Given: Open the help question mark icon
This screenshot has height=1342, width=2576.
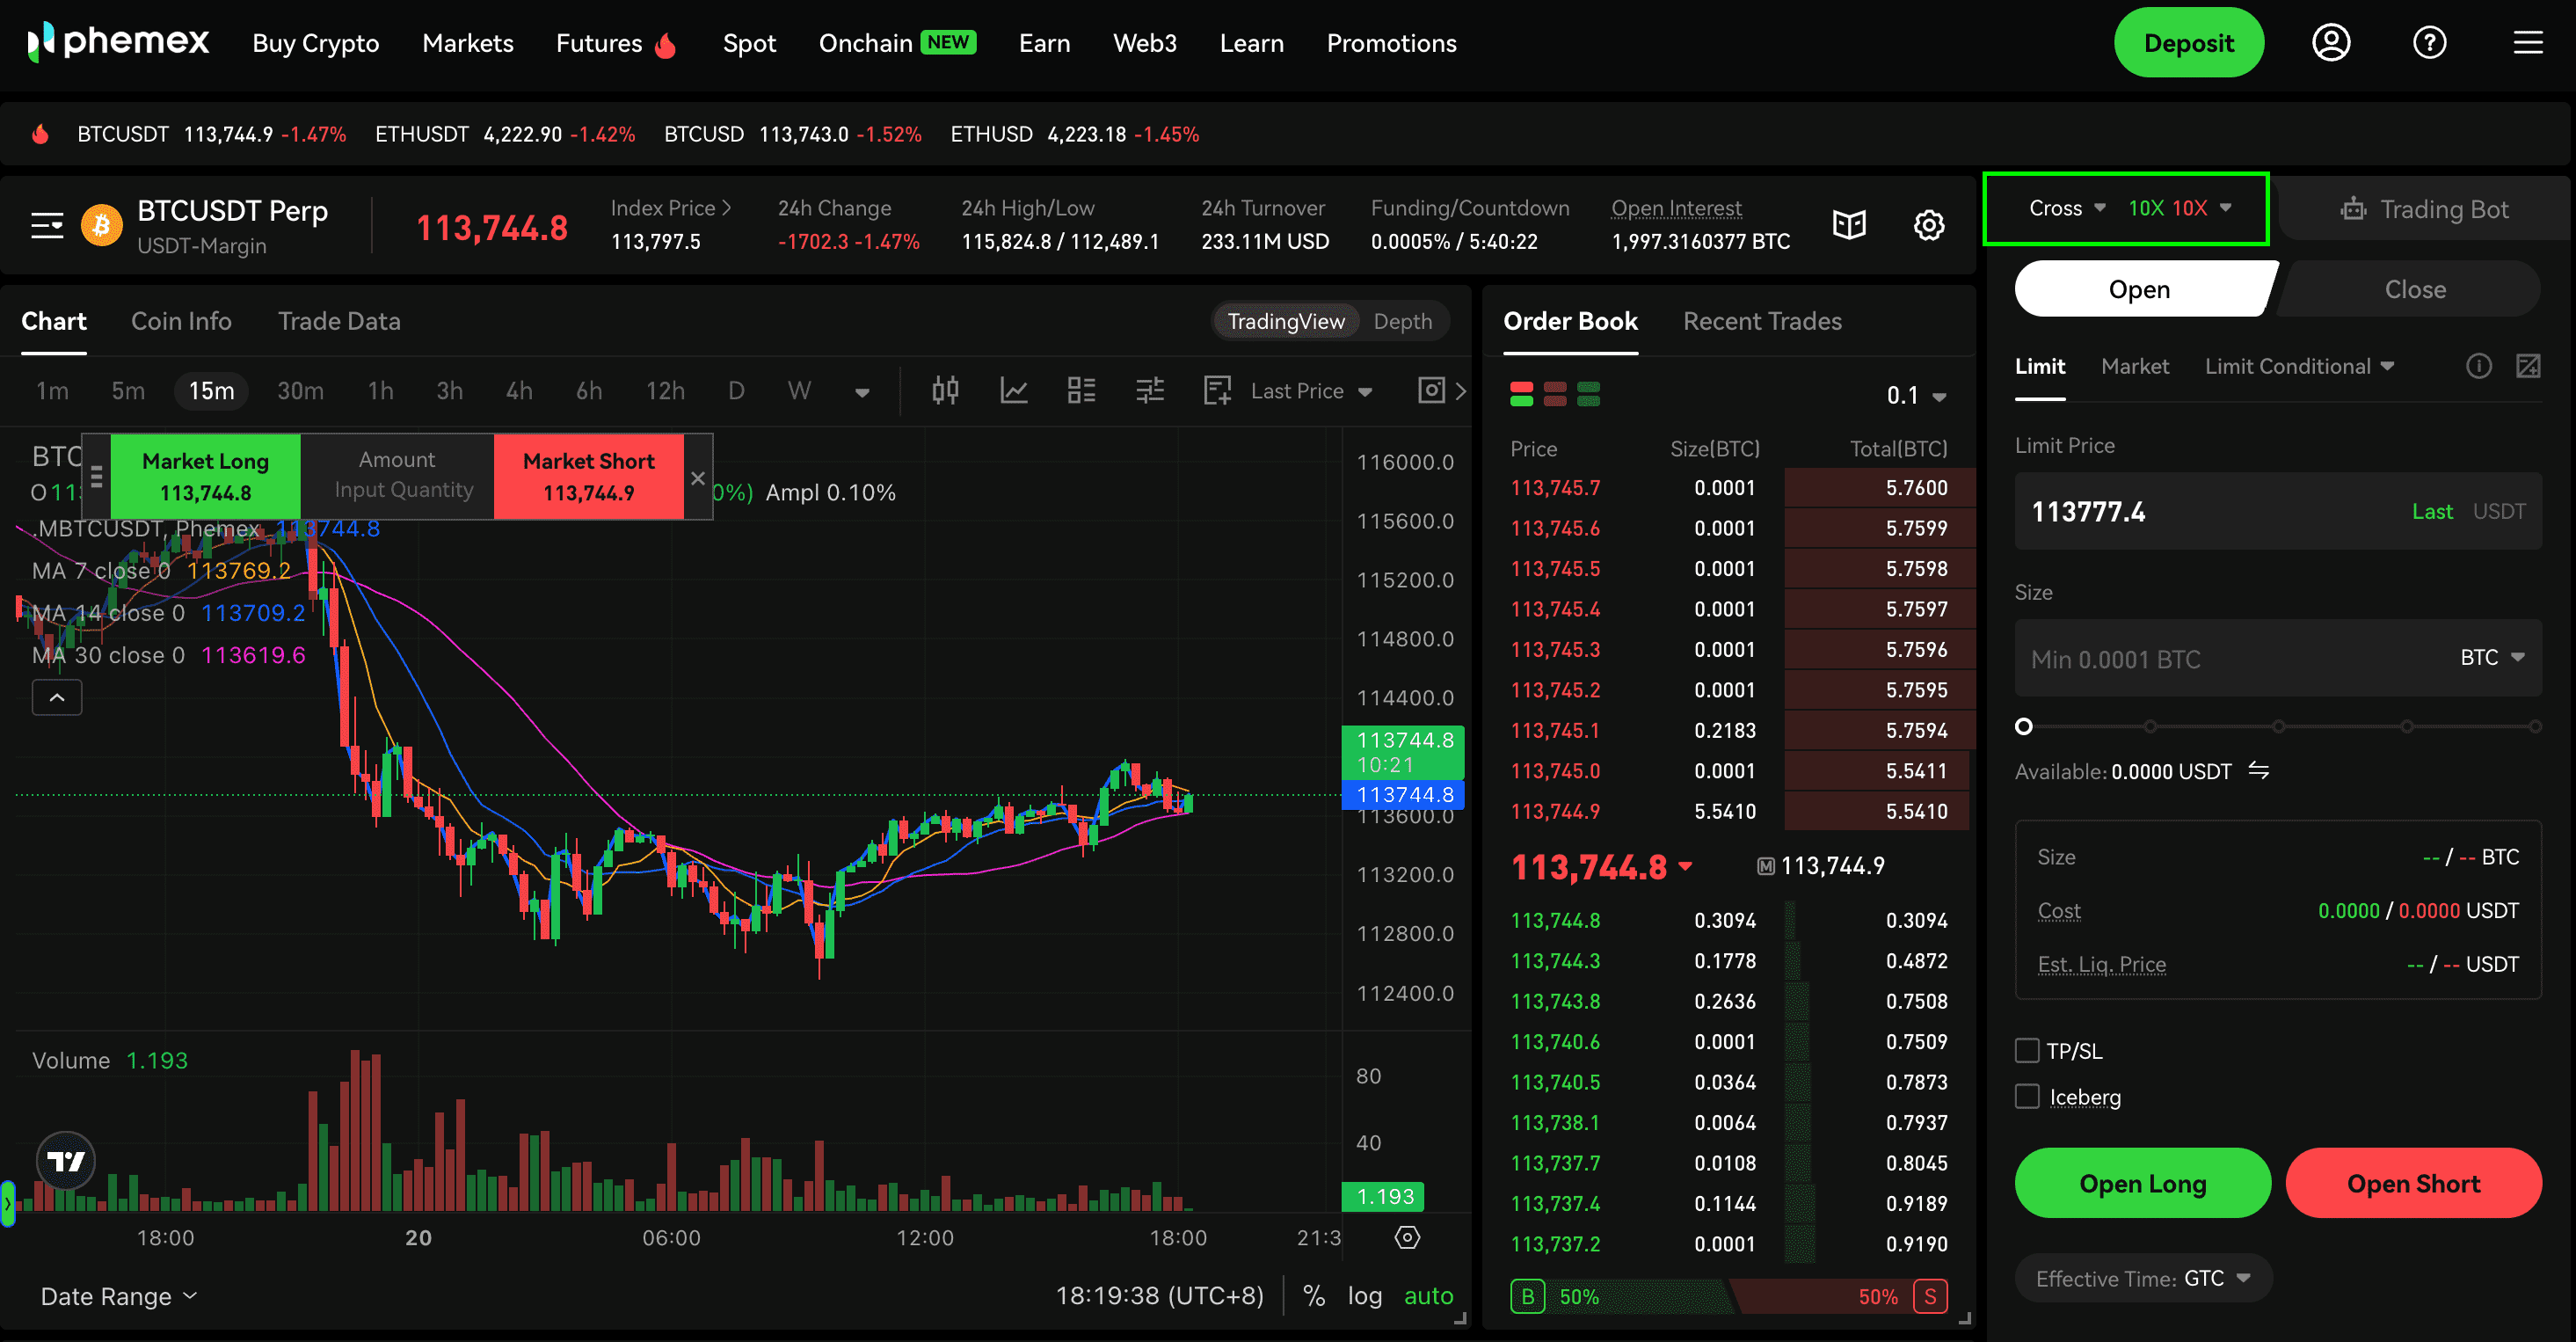Looking at the screenshot, I should pos(2429,43).
